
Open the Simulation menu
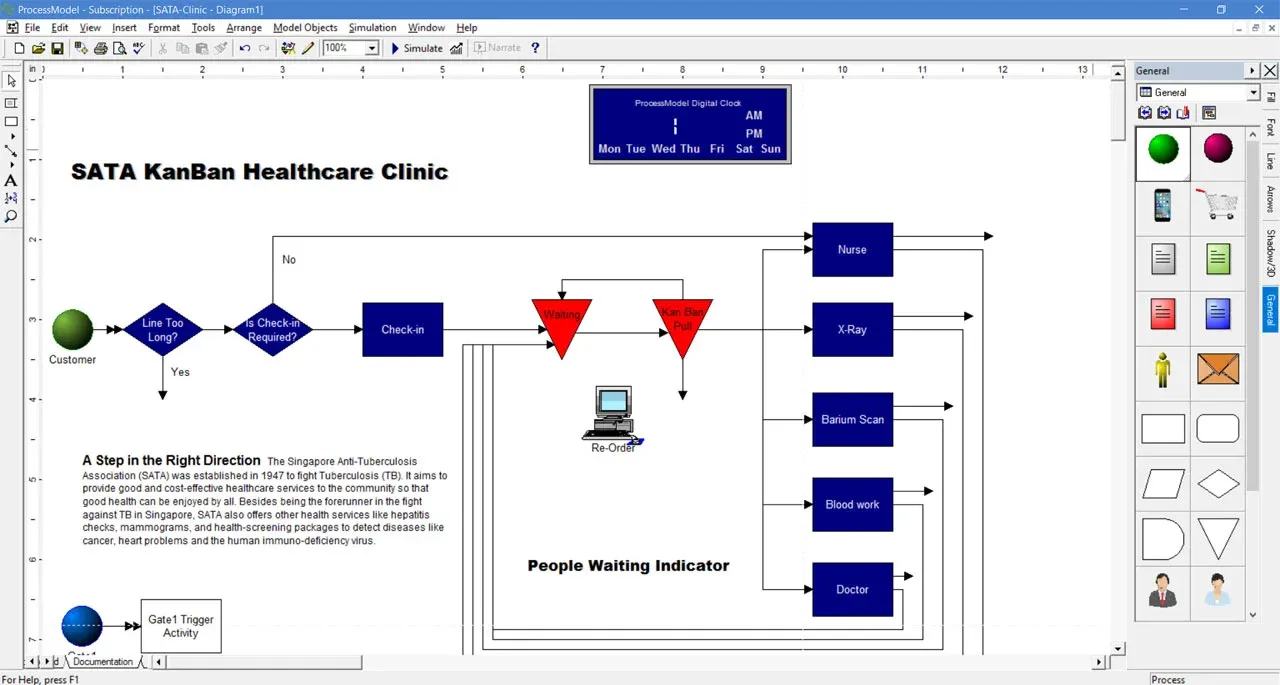(x=371, y=28)
